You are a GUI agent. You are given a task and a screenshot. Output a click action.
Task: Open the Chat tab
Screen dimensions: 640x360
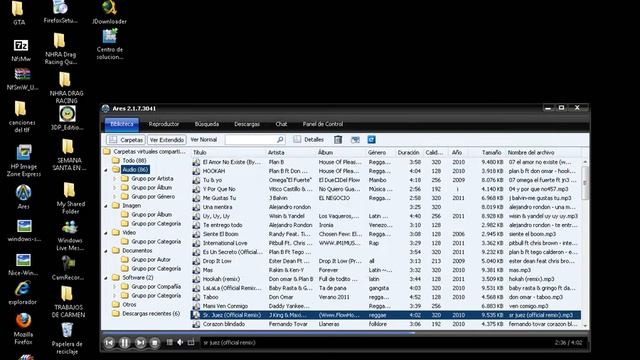tap(281, 124)
